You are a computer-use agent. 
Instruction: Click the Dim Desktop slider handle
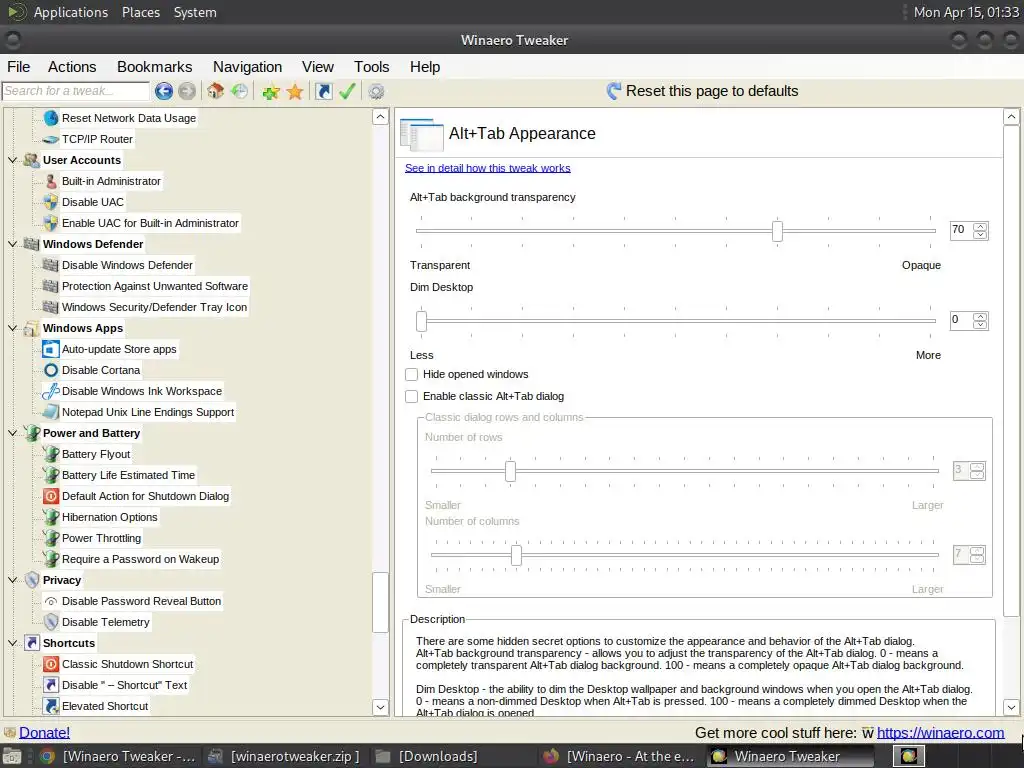coord(422,321)
